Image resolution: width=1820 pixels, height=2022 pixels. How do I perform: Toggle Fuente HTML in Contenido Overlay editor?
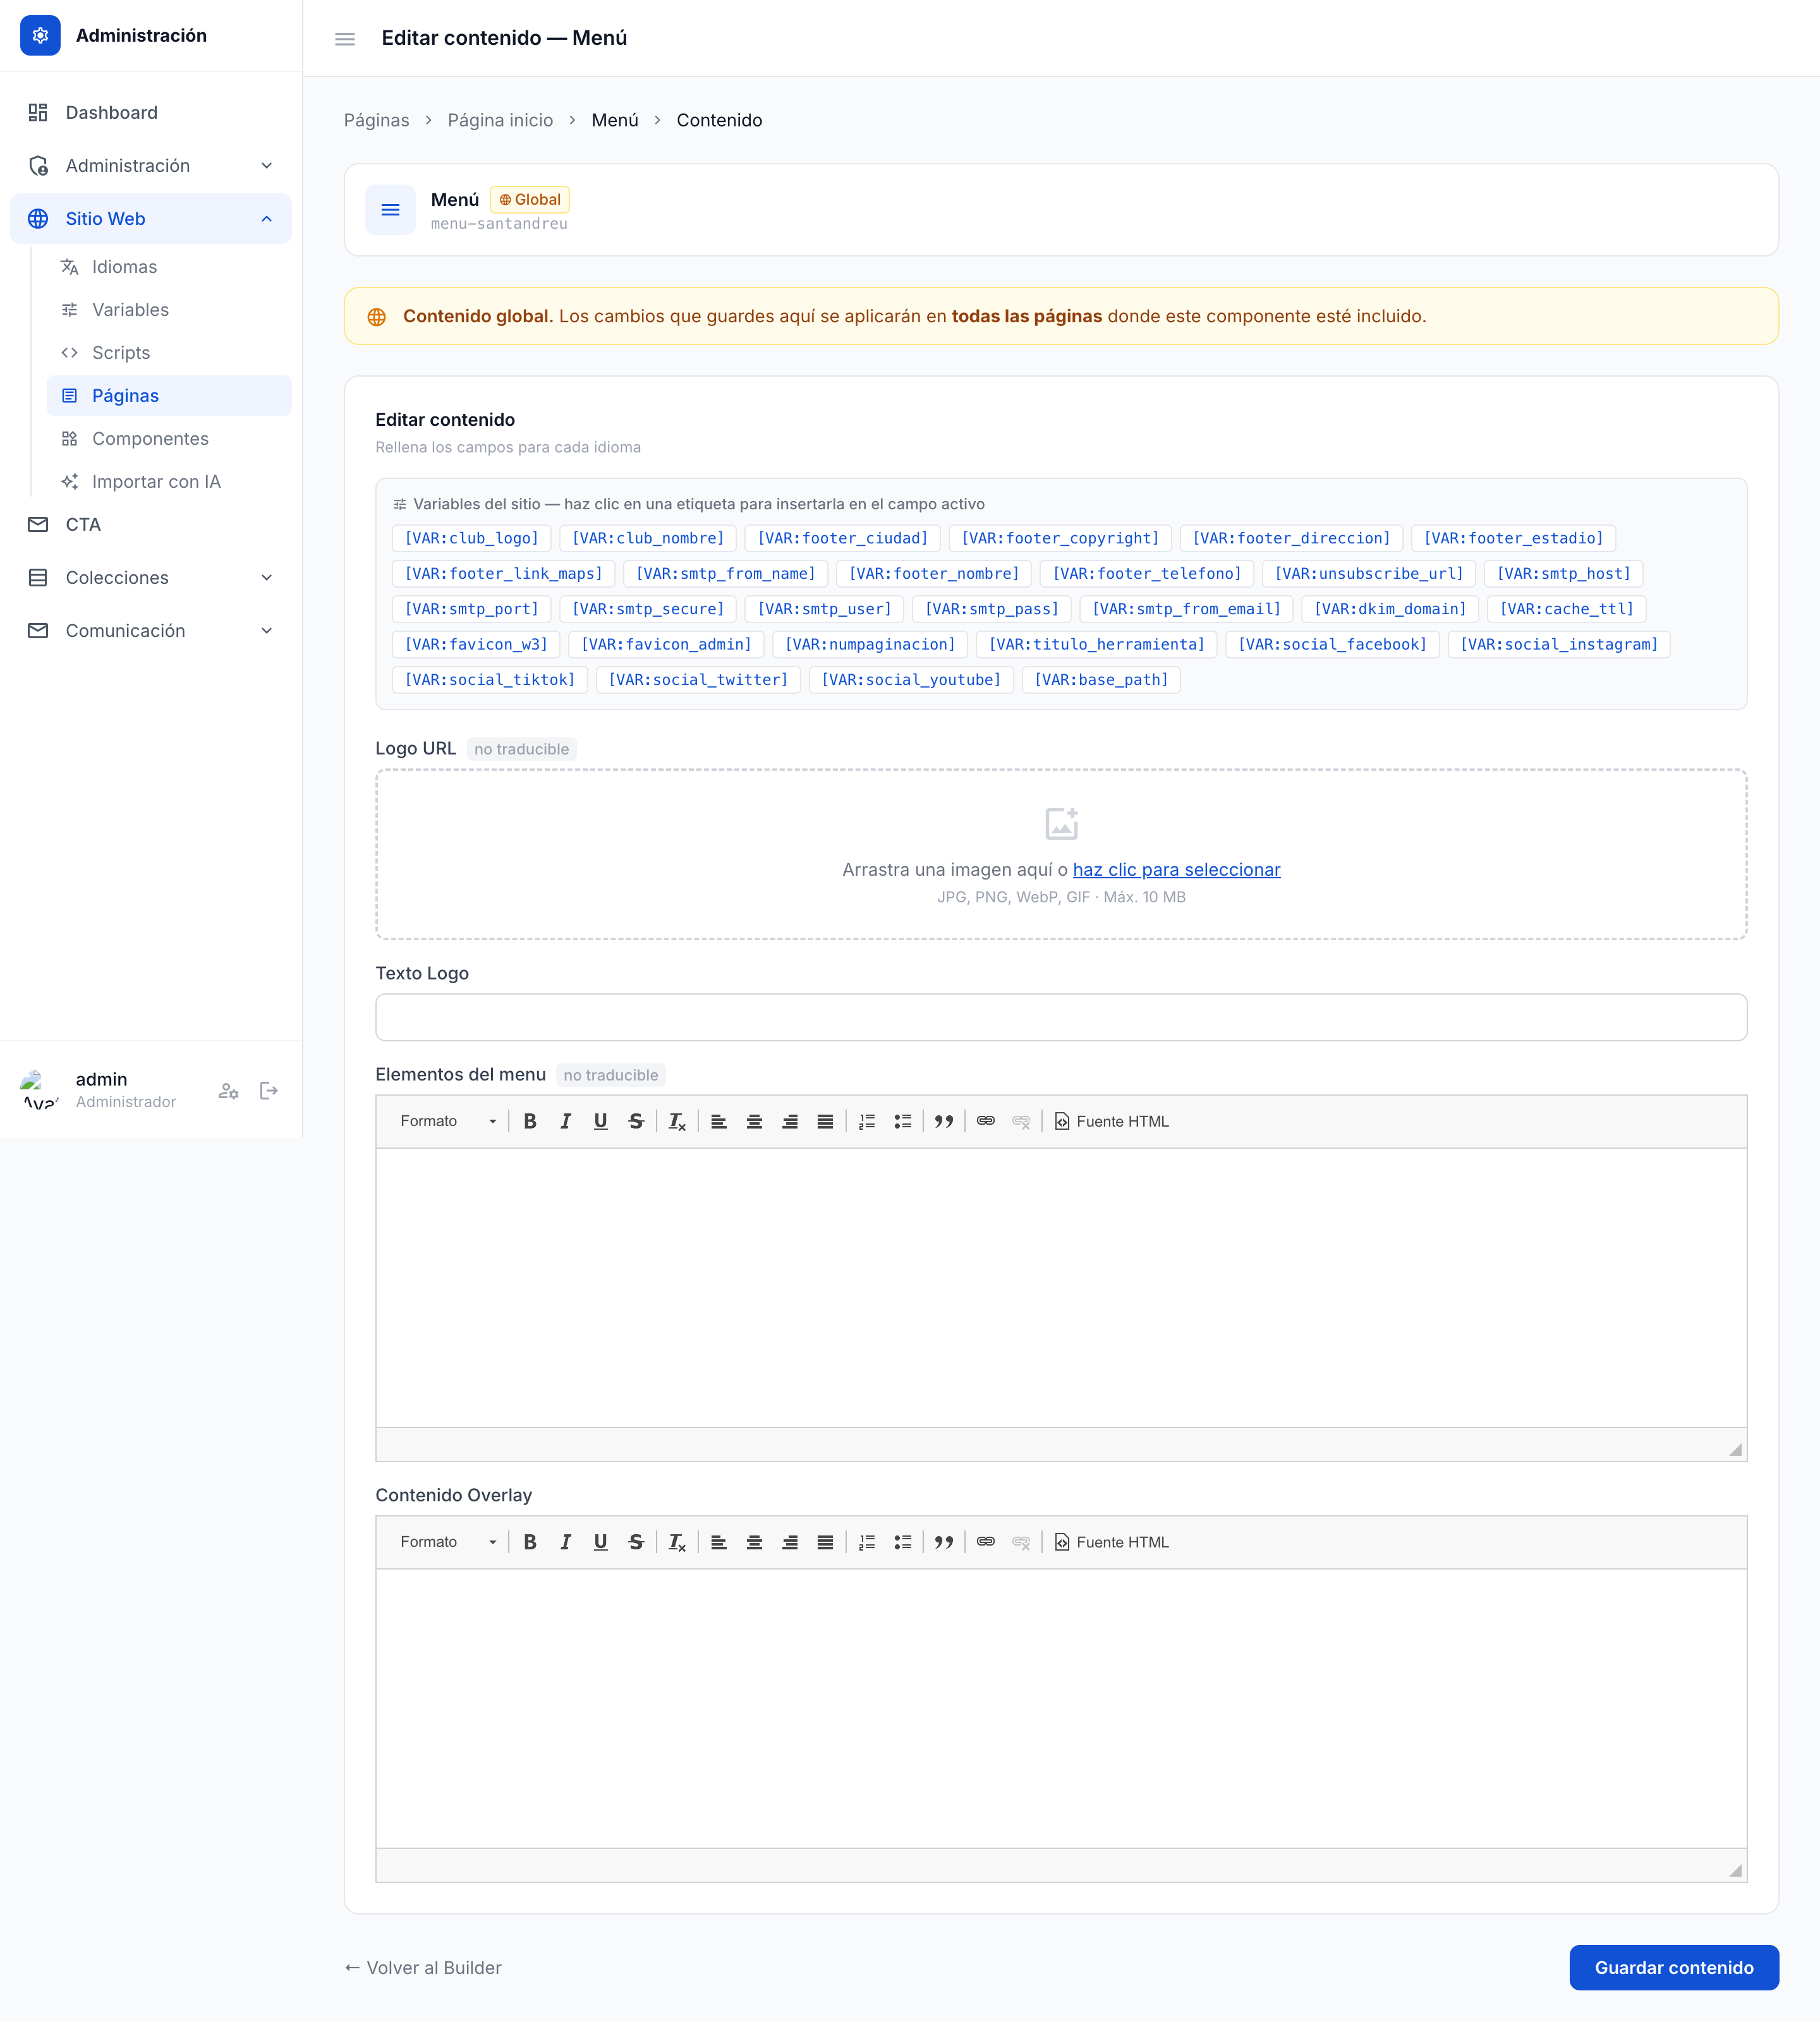pyautogui.click(x=1111, y=1542)
